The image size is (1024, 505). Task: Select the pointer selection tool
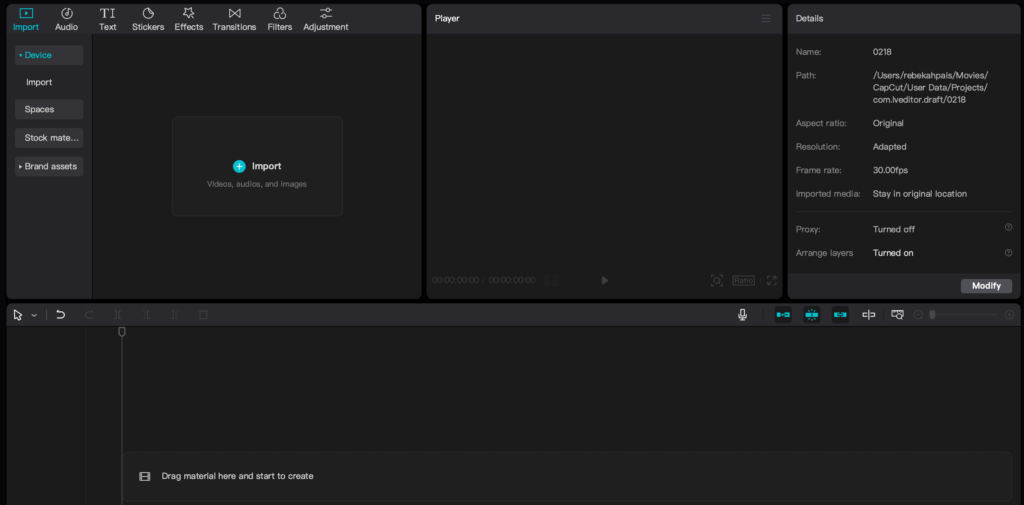click(18, 315)
